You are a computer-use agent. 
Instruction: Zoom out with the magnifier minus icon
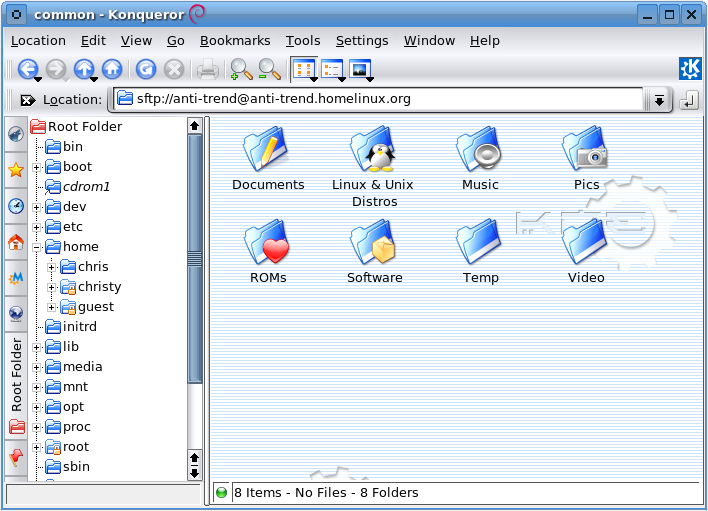click(270, 70)
